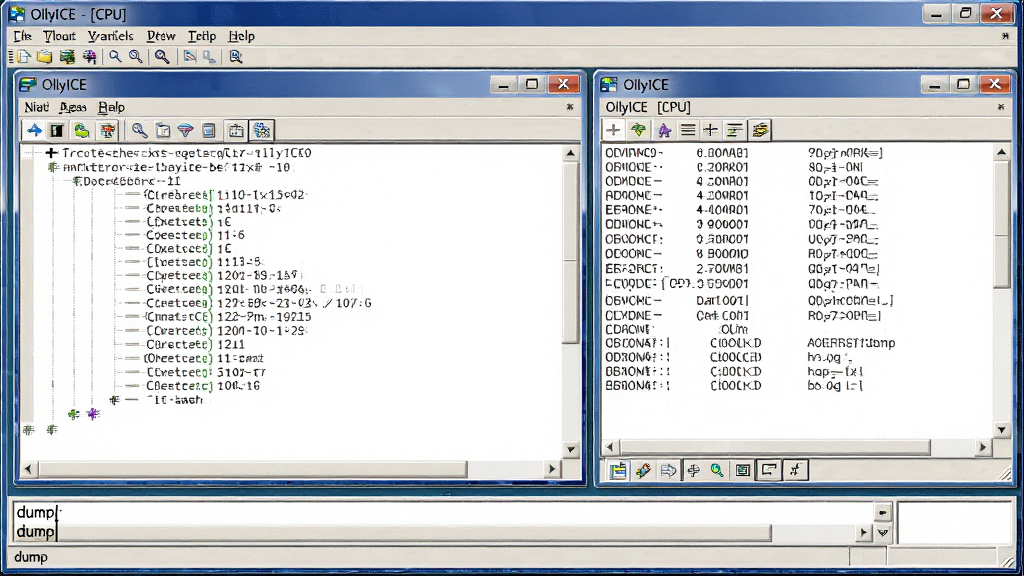1024x576 pixels.
Task: Open the 'Varriels' menu in main menu bar
Action: 110,36
